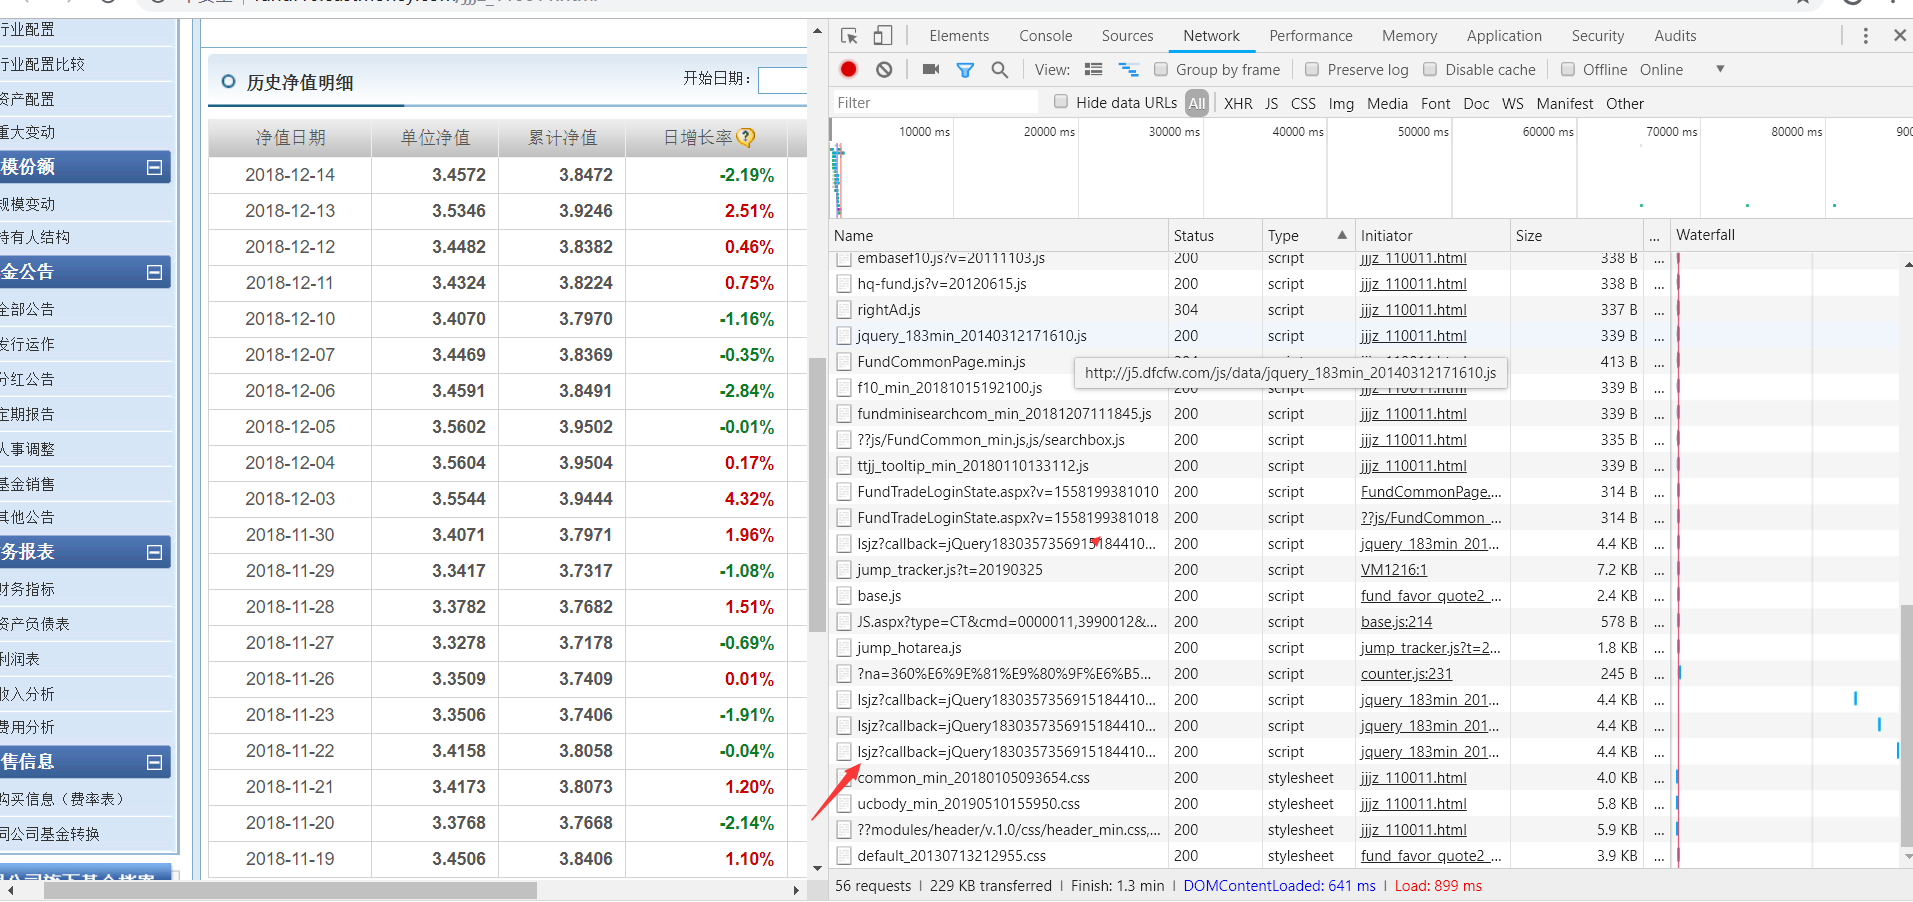Screen dimensions: 1913x902
Task: Collapse the 公告 sidebar section minus icon
Action: (155, 272)
